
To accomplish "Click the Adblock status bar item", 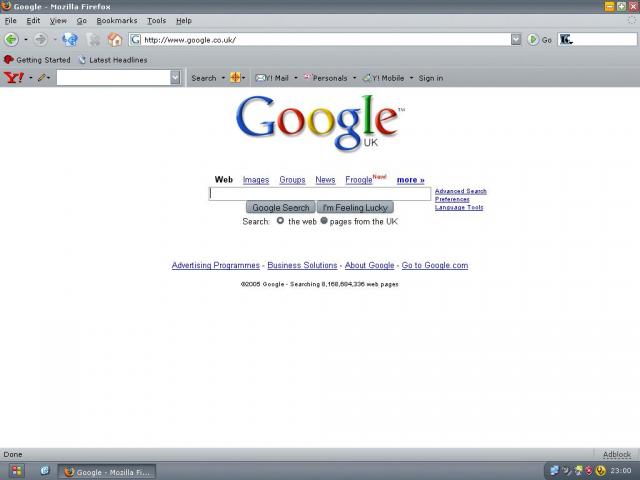I will tap(617, 454).
